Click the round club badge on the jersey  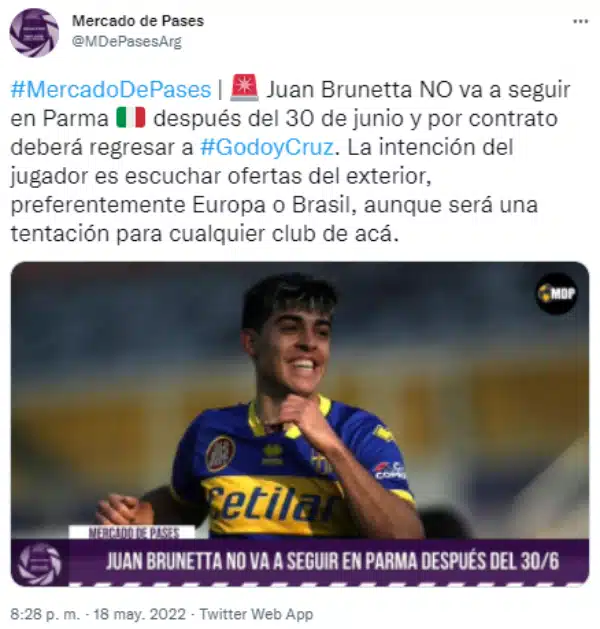[221, 453]
